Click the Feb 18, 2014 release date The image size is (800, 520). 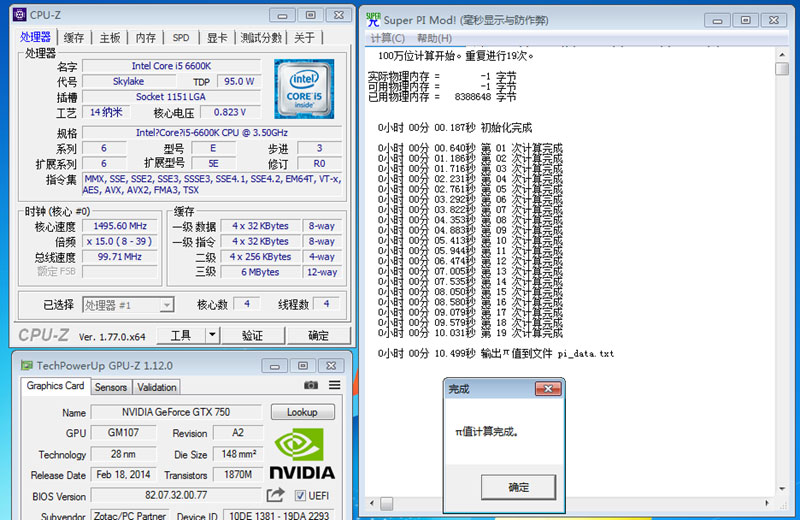pos(123,474)
